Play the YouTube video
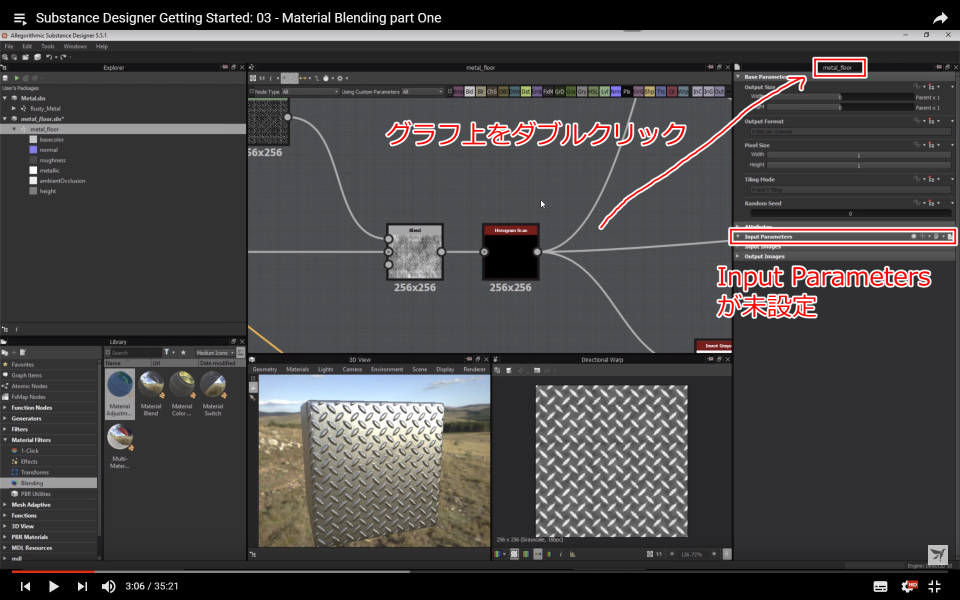Image resolution: width=960 pixels, height=600 pixels. (x=53, y=586)
